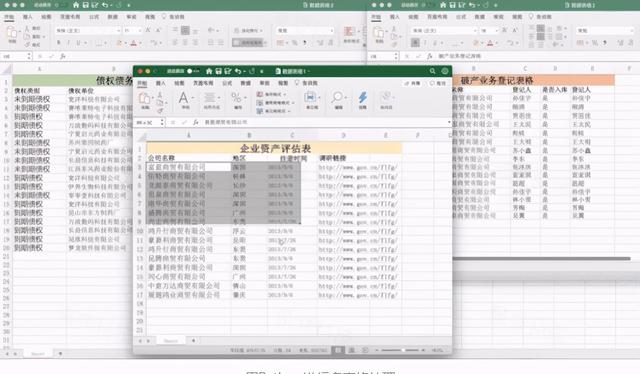
Task: Switch front window to Page Layout view icon
Action: coord(351,350)
